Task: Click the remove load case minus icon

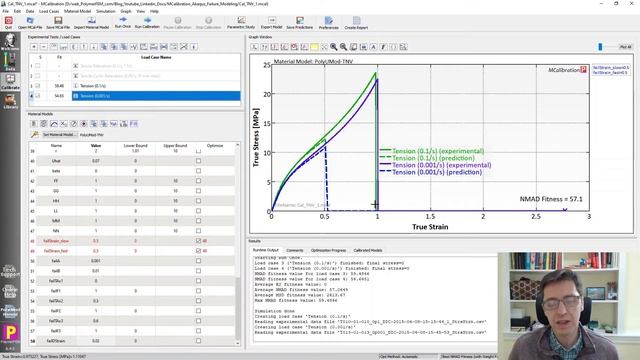Action: [x=44, y=47]
